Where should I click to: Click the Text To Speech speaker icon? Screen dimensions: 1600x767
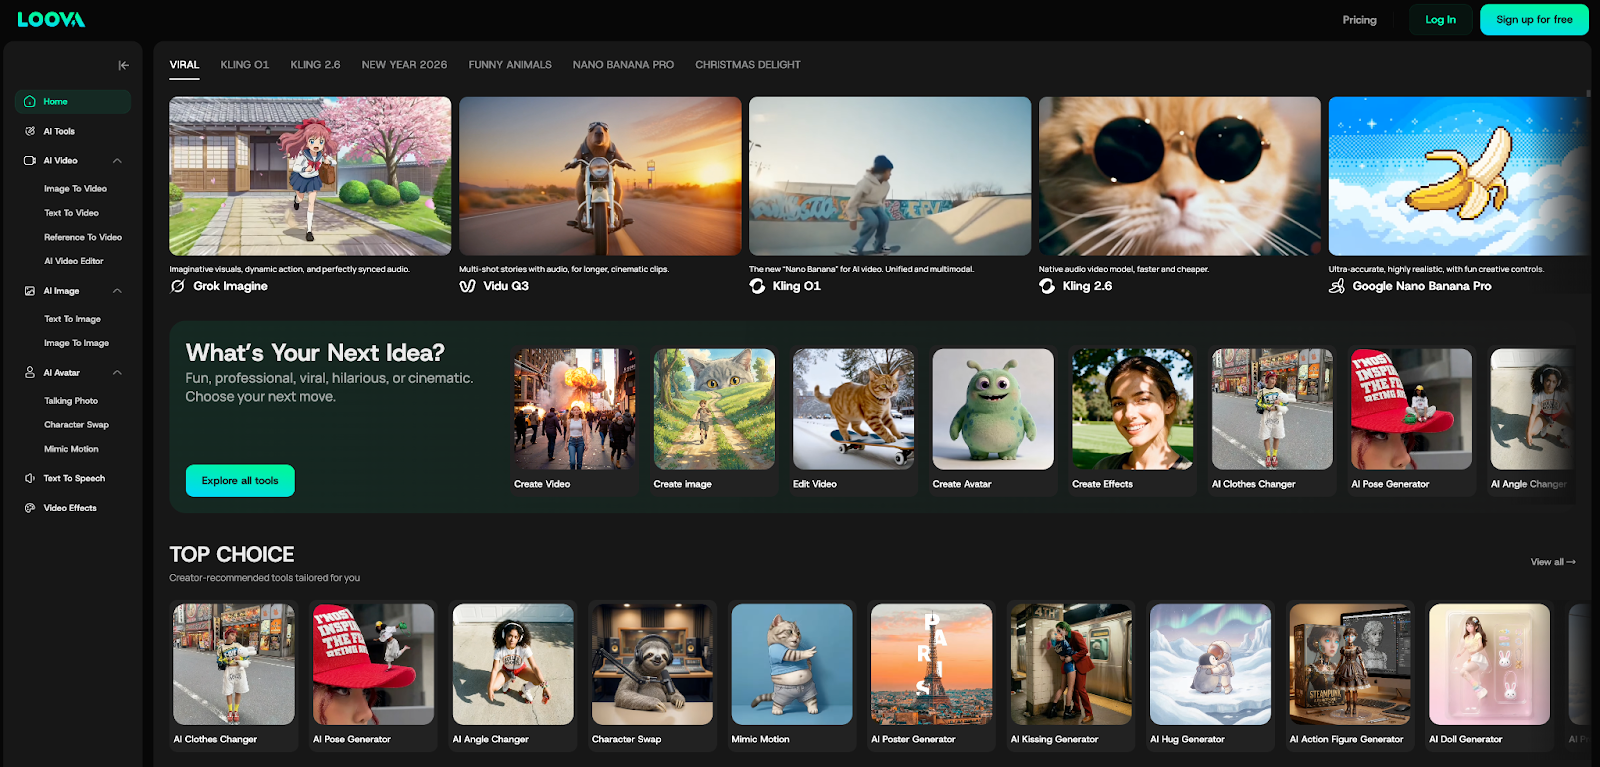pyautogui.click(x=30, y=479)
